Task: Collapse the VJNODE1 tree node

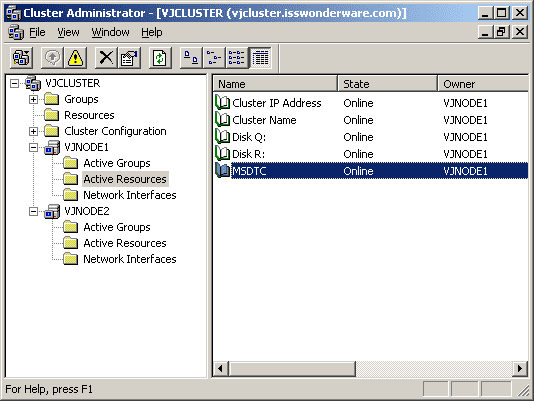Action: [x=33, y=148]
